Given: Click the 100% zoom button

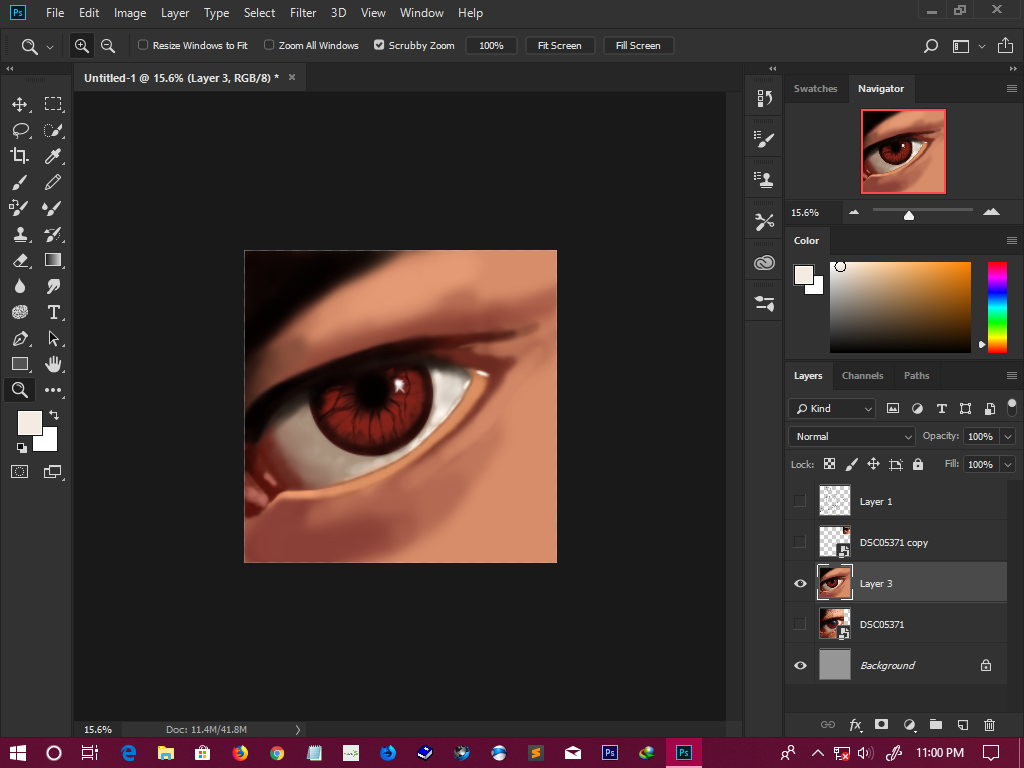Looking at the screenshot, I should point(491,46).
